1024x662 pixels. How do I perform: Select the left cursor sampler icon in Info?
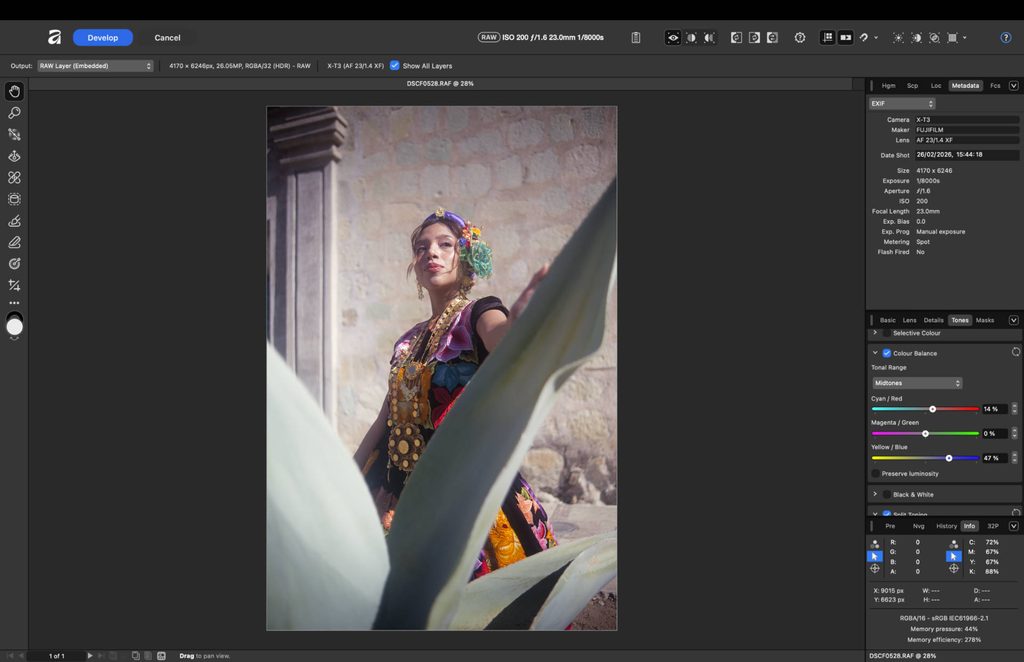[x=874, y=556]
